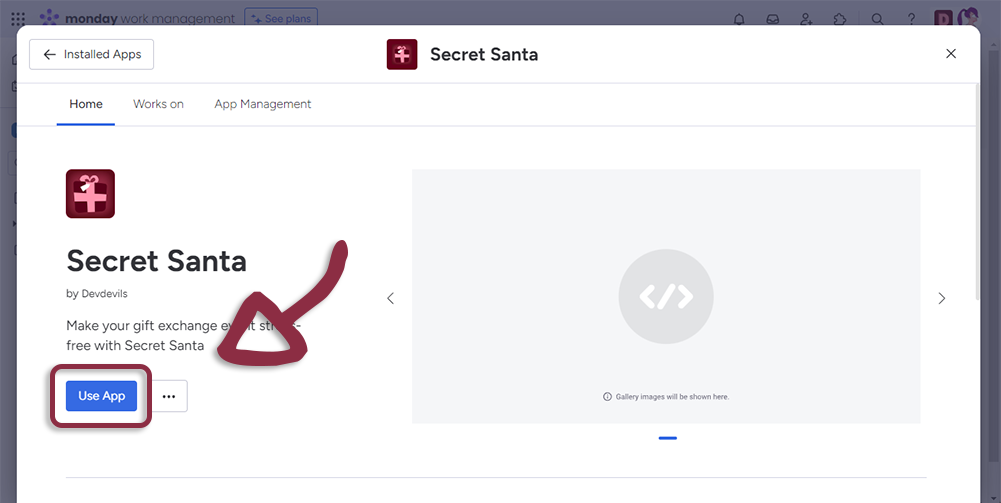Click the invite members icon
Screen dimensions: 1001x503
pos(807,19)
